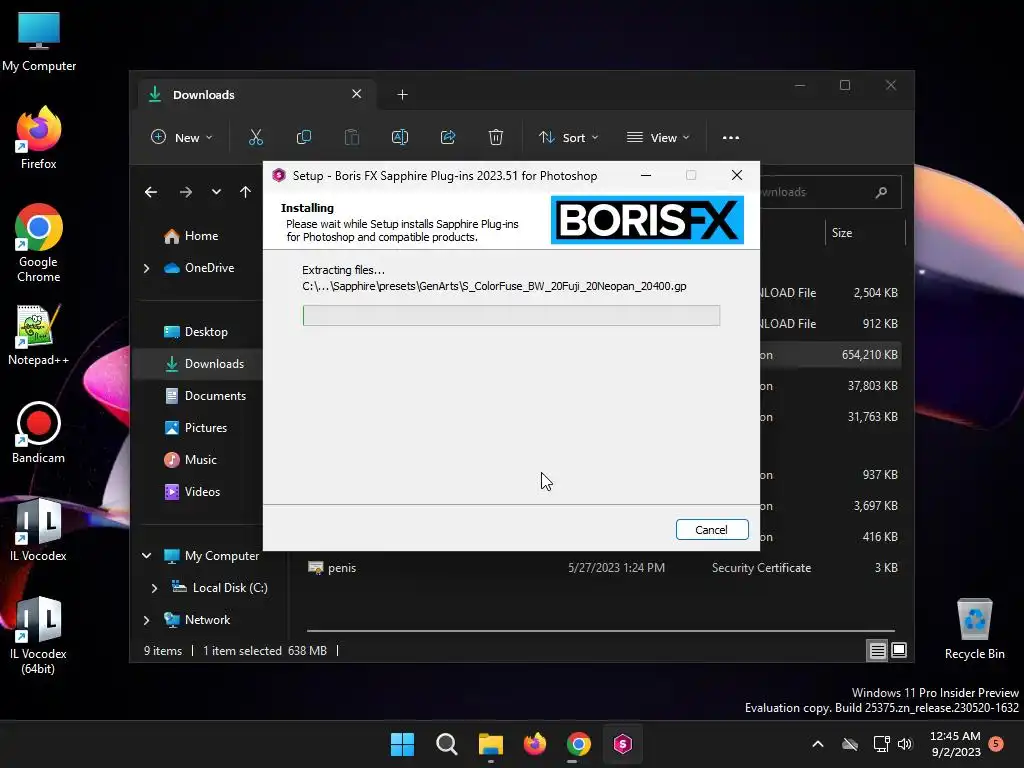Open the volume speaker tray icon
This screenshot has width=1024, height=768.
(x=904, y=744)
